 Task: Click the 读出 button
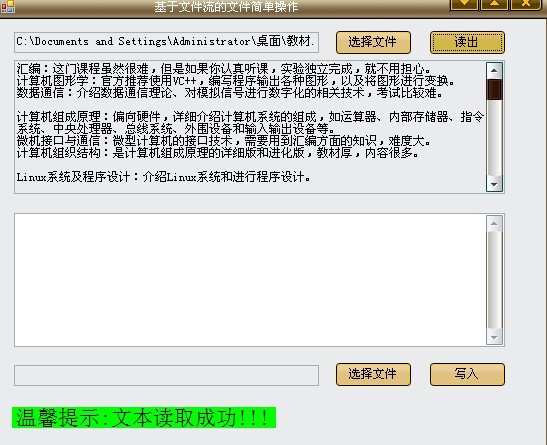coord(467,42)
